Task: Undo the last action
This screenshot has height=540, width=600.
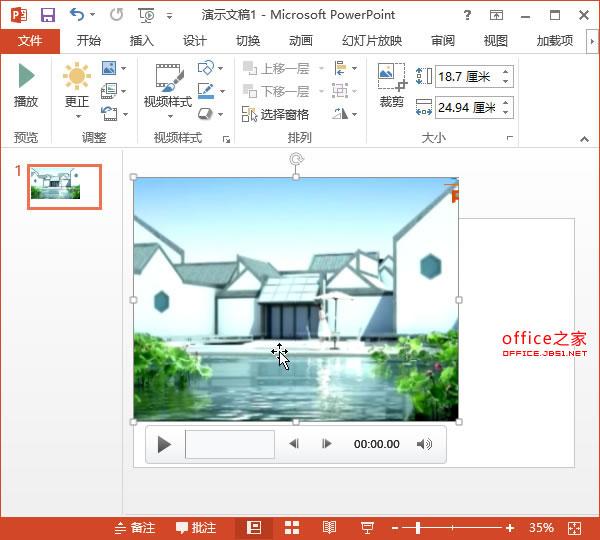Action: coord(77,15)
